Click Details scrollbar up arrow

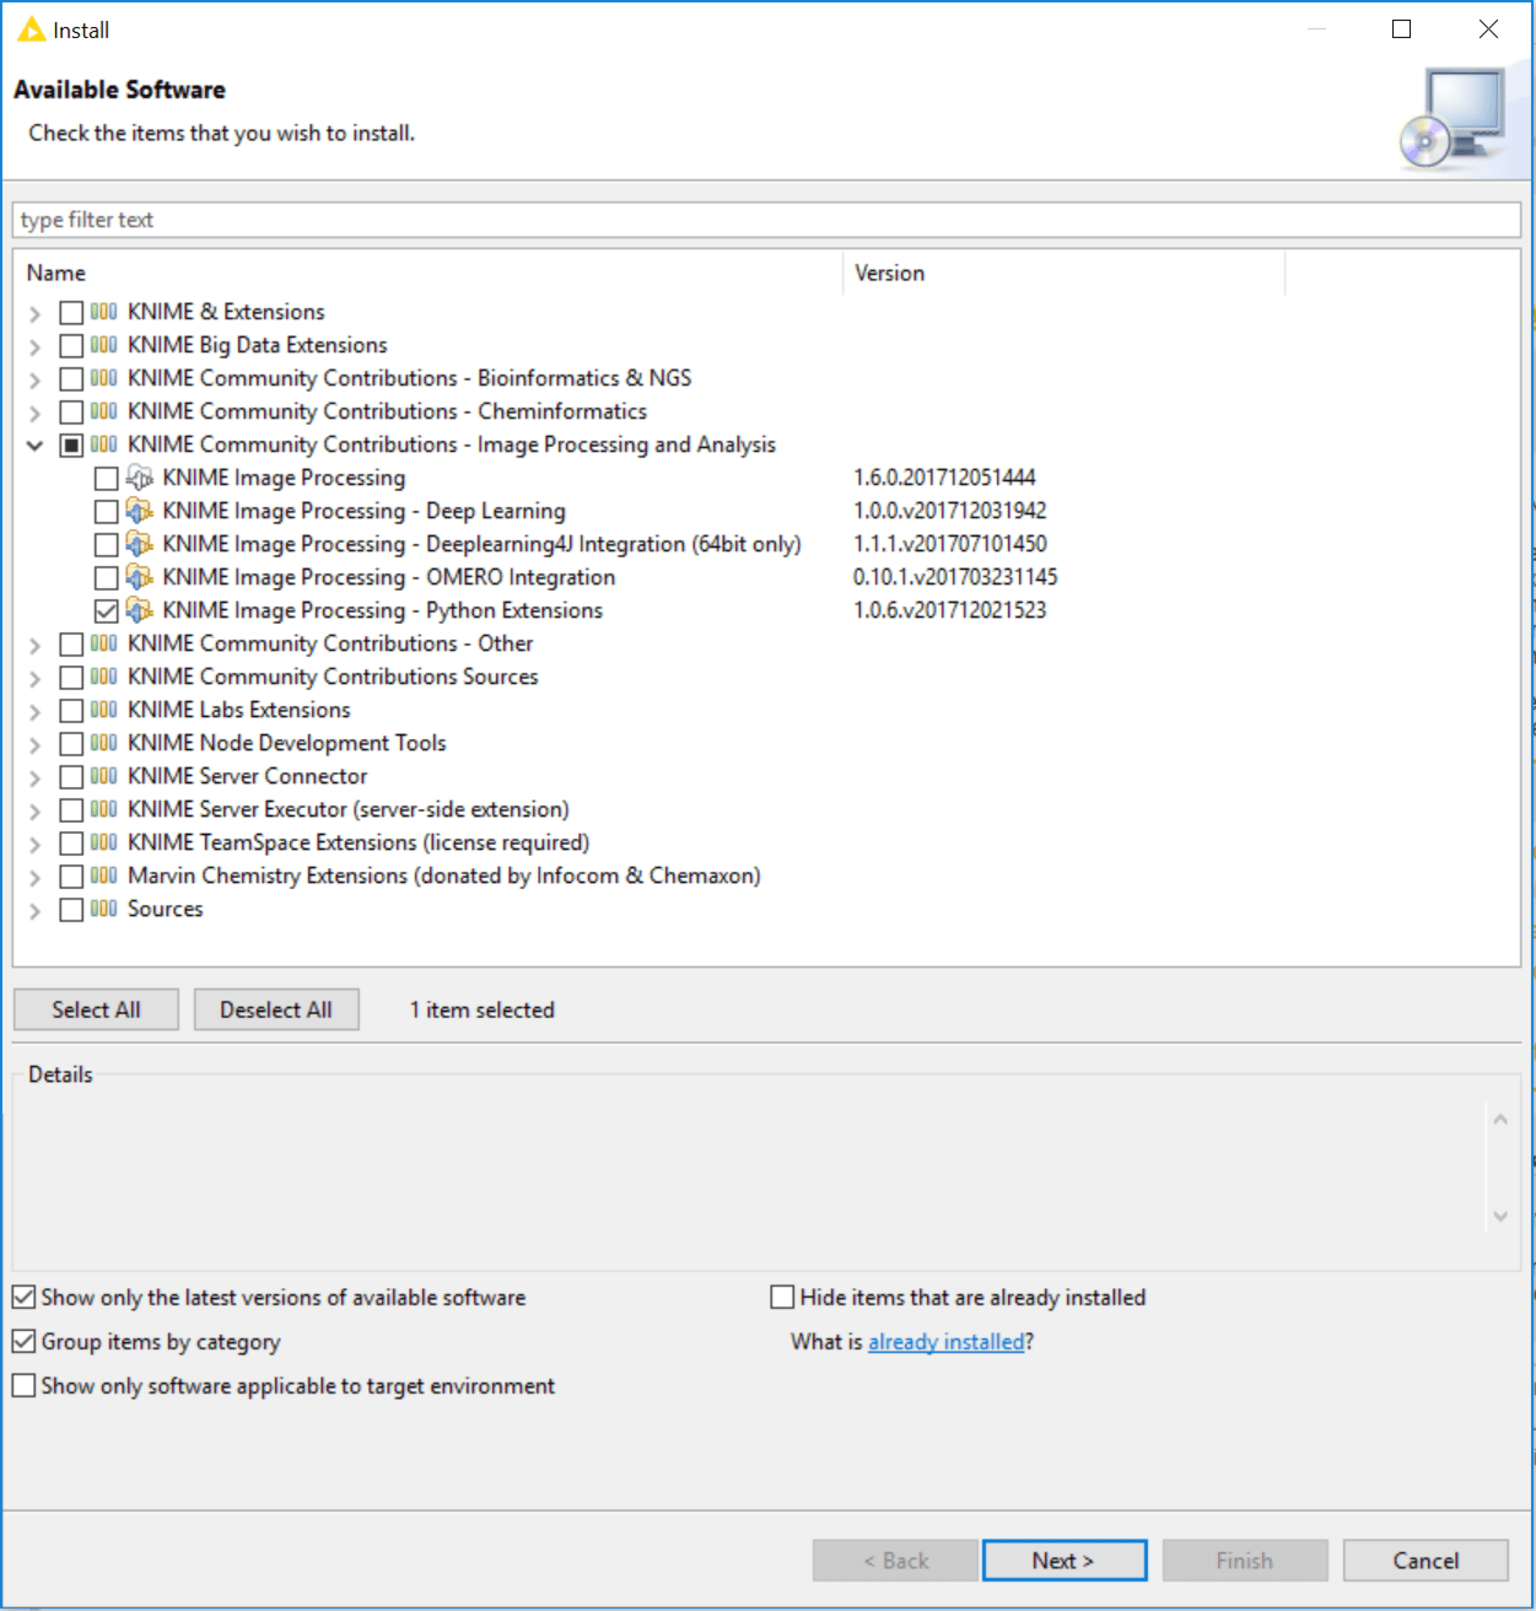[1500, 1120]
